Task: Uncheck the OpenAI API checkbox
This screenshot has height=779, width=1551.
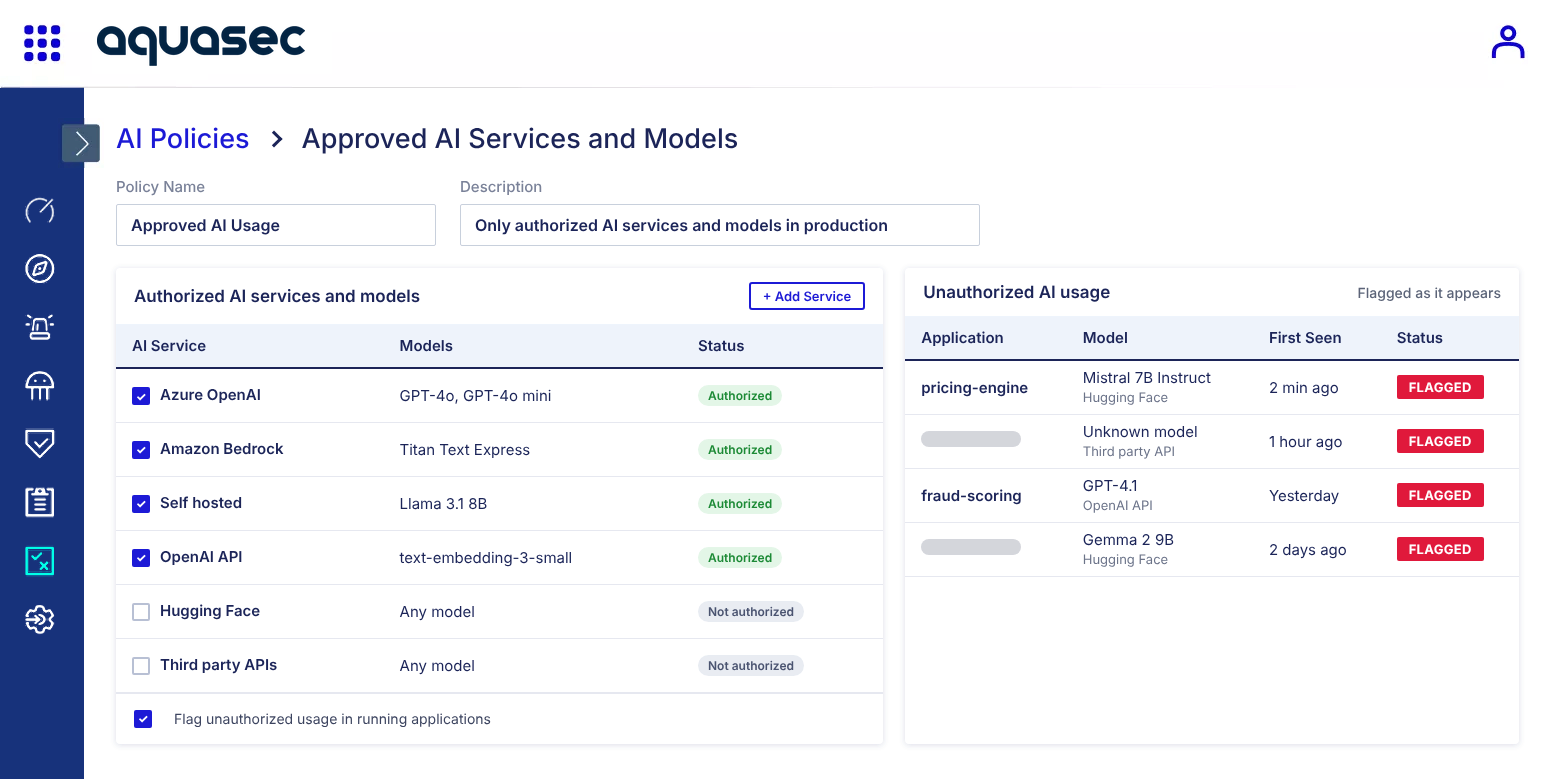Action: click(x=141, y=558)
